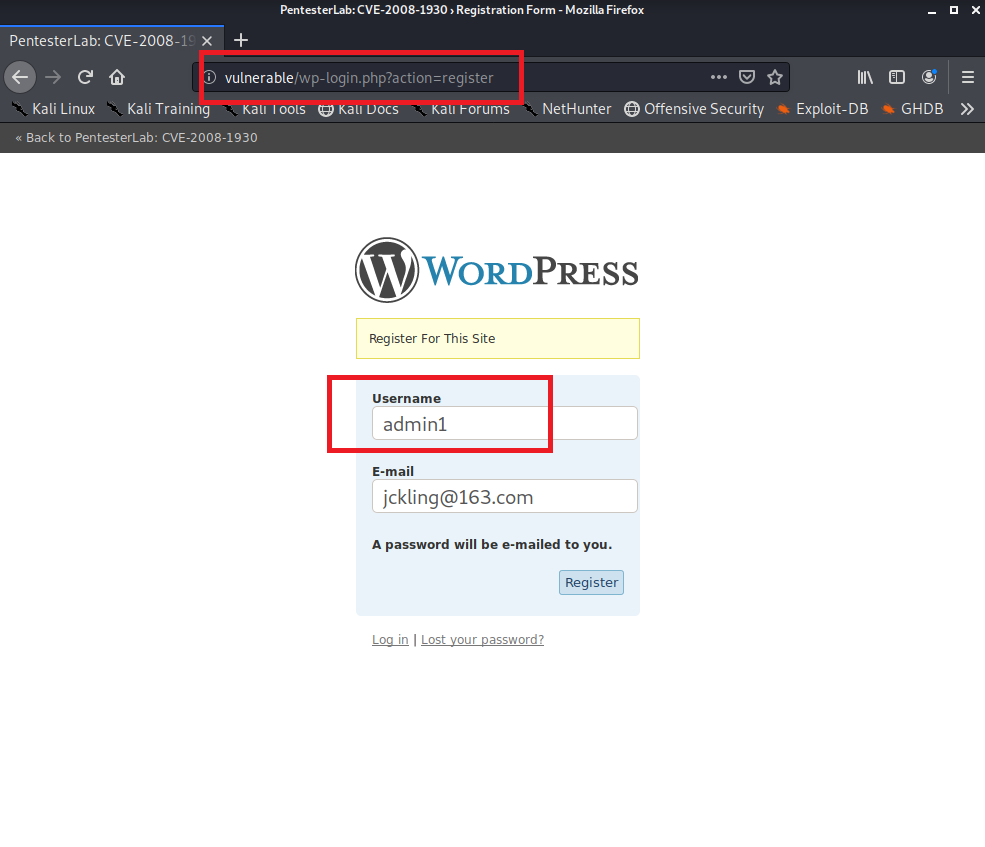Open the Pocket save icon
The image size is (985, 847).
click(747, 77)
